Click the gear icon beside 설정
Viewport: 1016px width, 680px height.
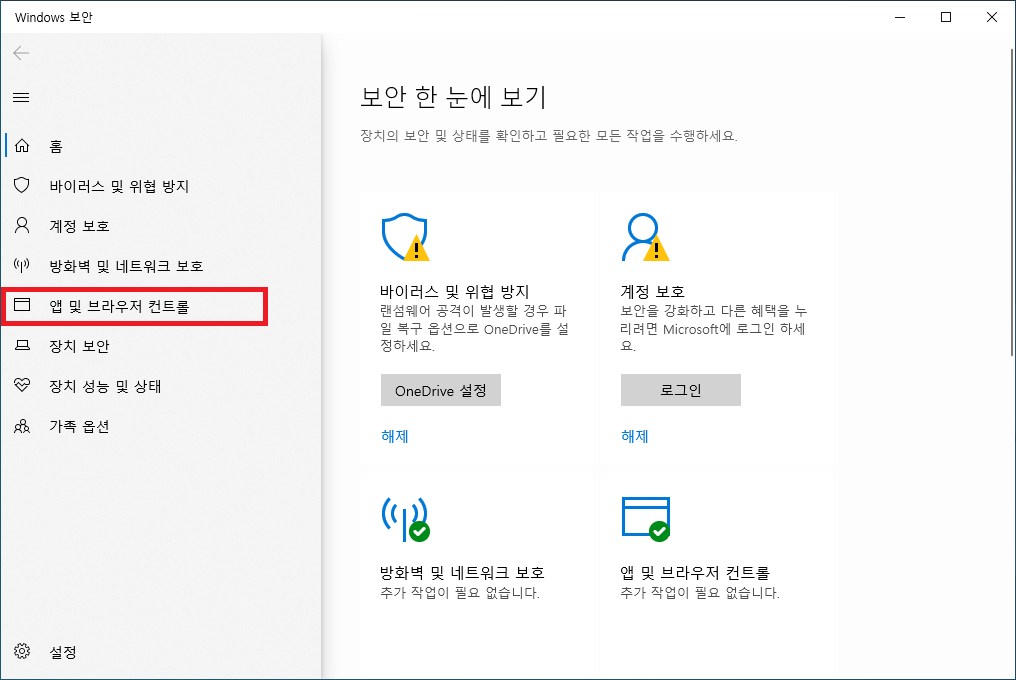[x=22, y=651]
